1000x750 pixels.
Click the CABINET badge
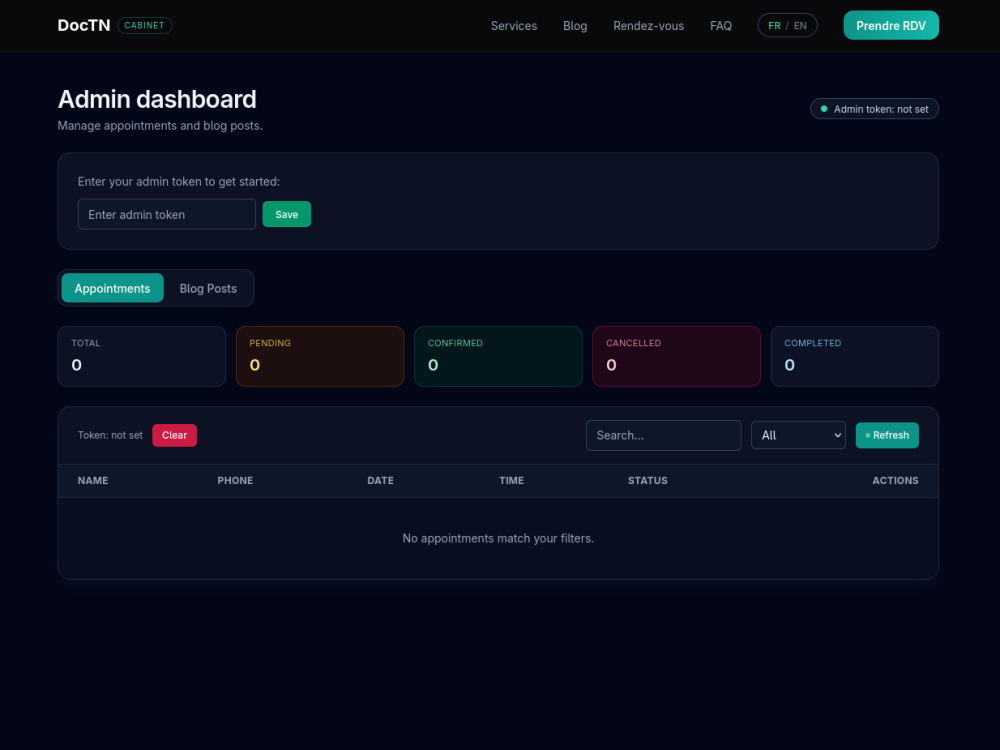tap(144, 26)
